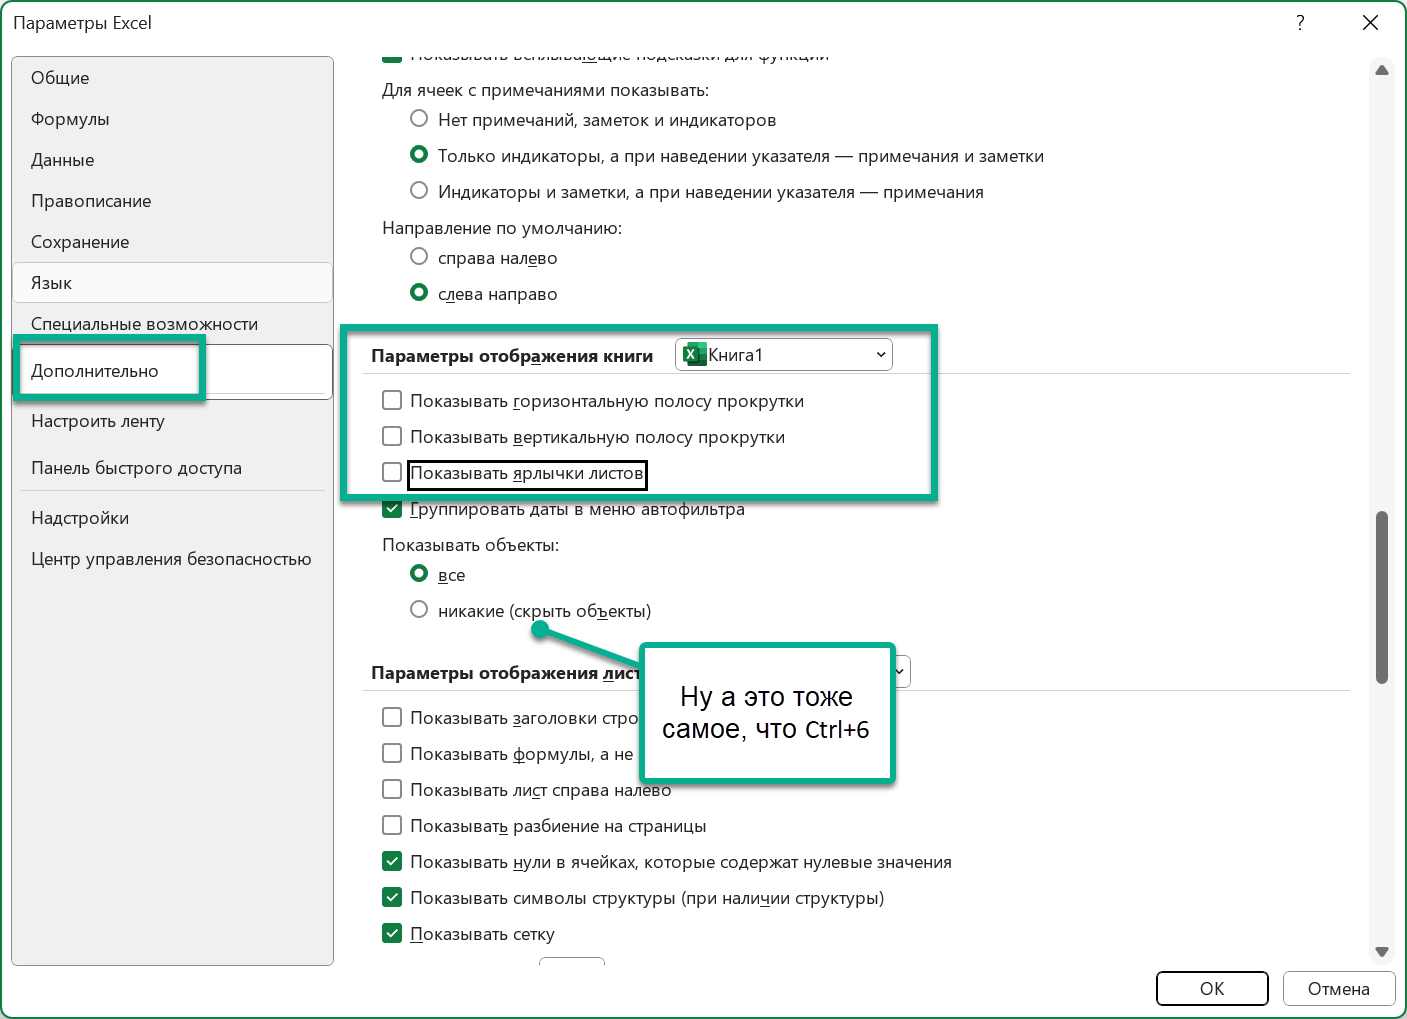Viewport: 1407px width, 1019px height.
Task: Click the help question mark icon
Action: tap(1300, 23)
